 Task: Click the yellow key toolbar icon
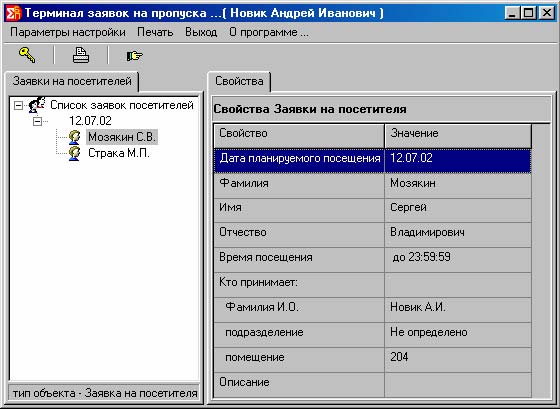coord(27,55)
